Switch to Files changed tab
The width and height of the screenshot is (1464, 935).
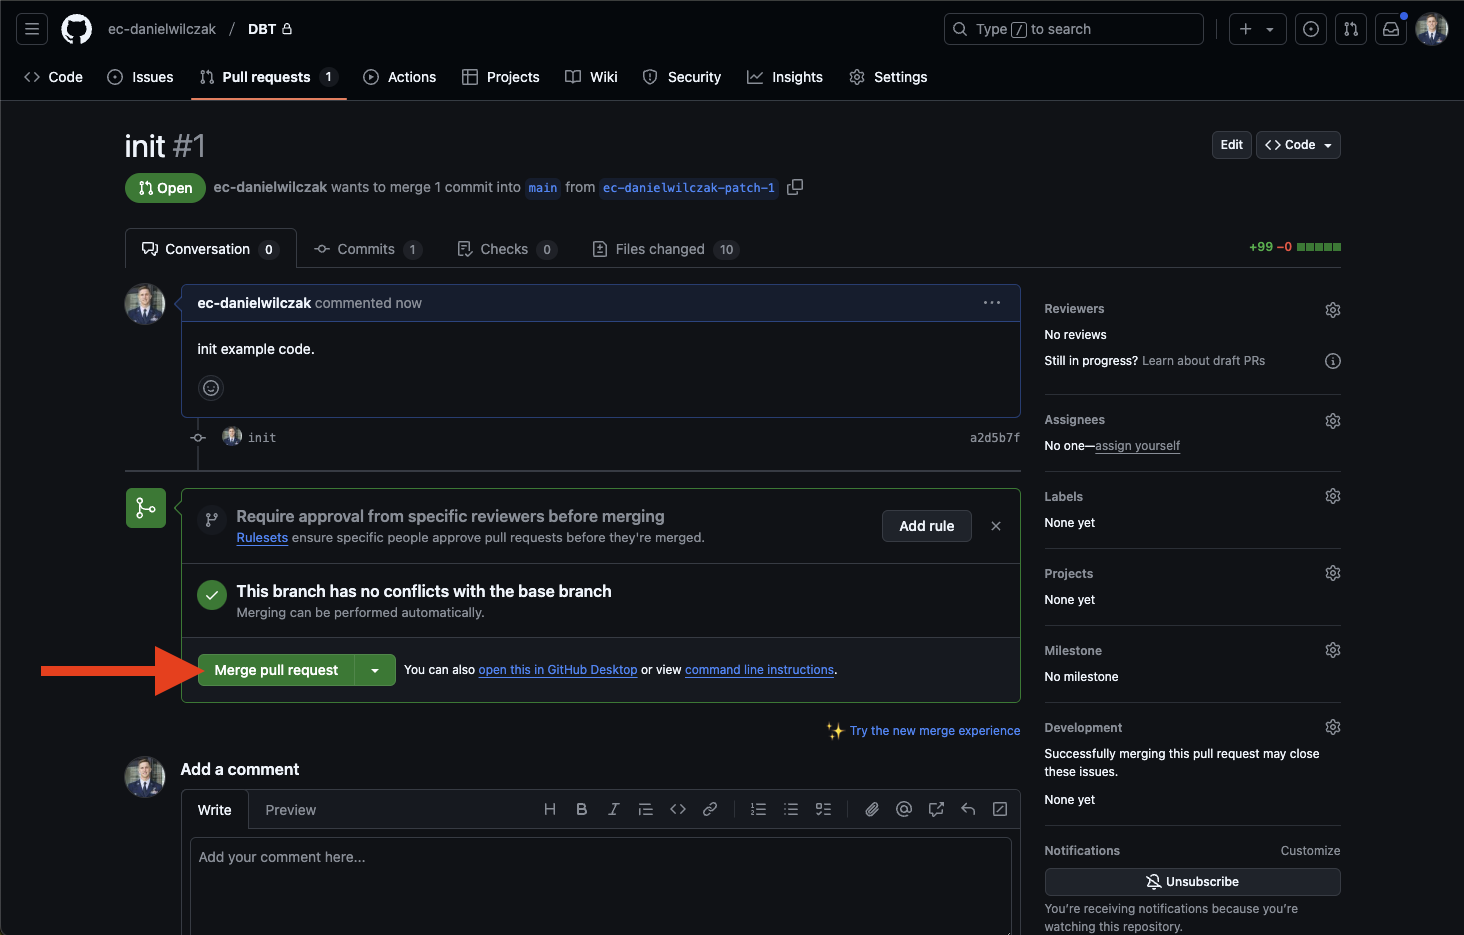[665, 249]
